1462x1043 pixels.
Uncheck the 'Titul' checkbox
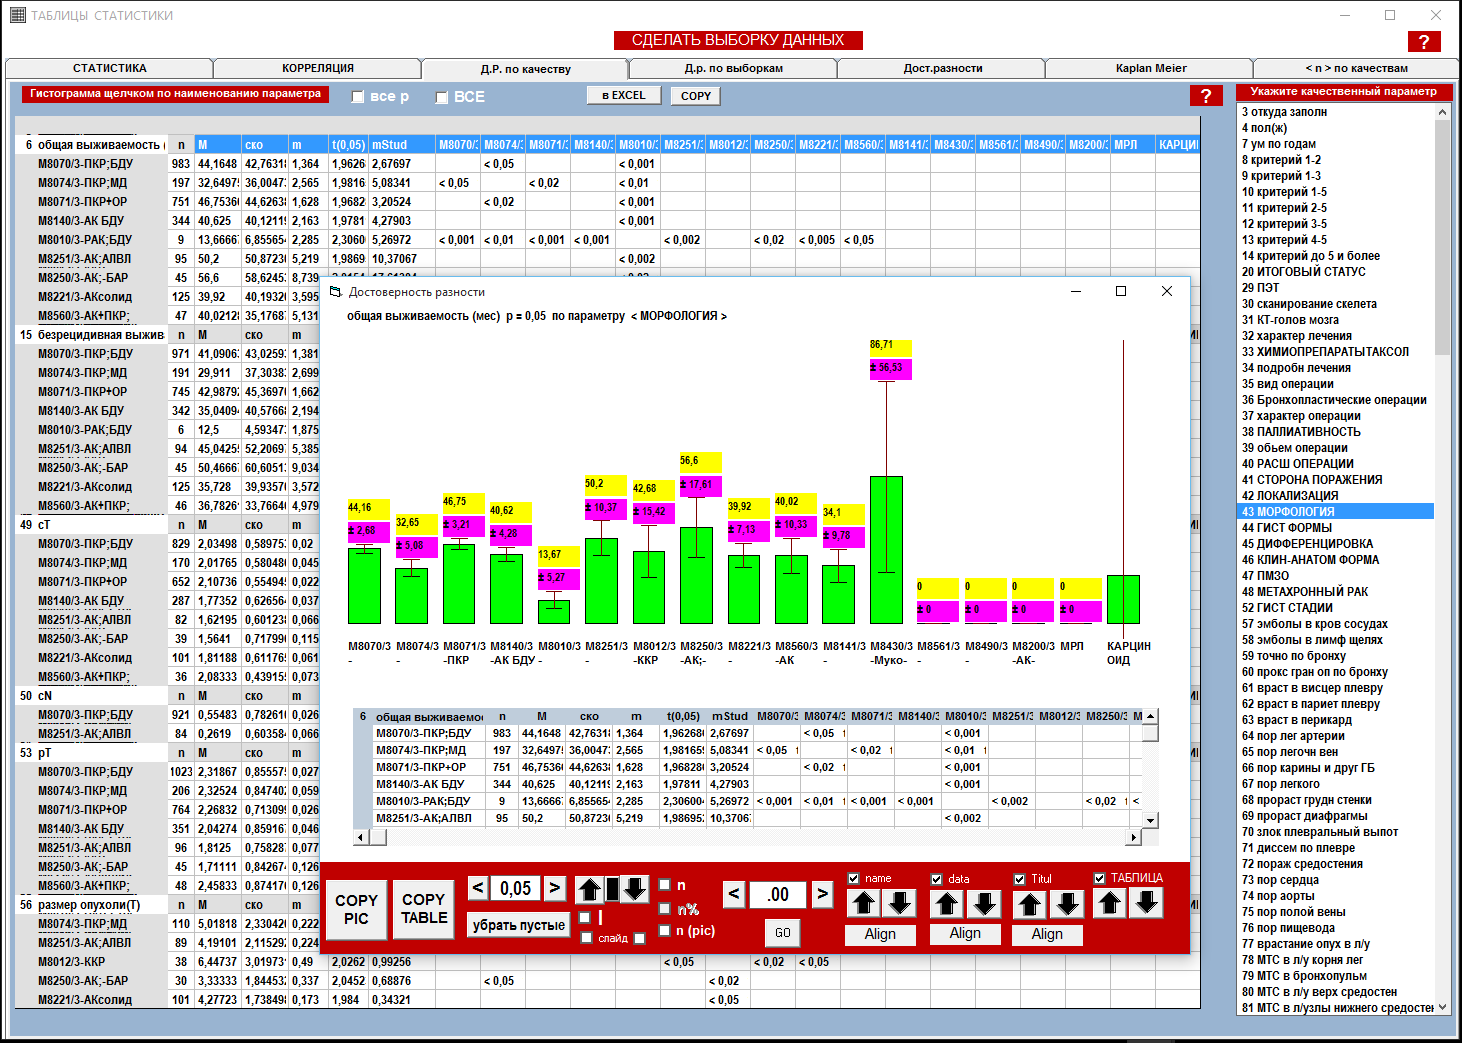[1020, 879]
